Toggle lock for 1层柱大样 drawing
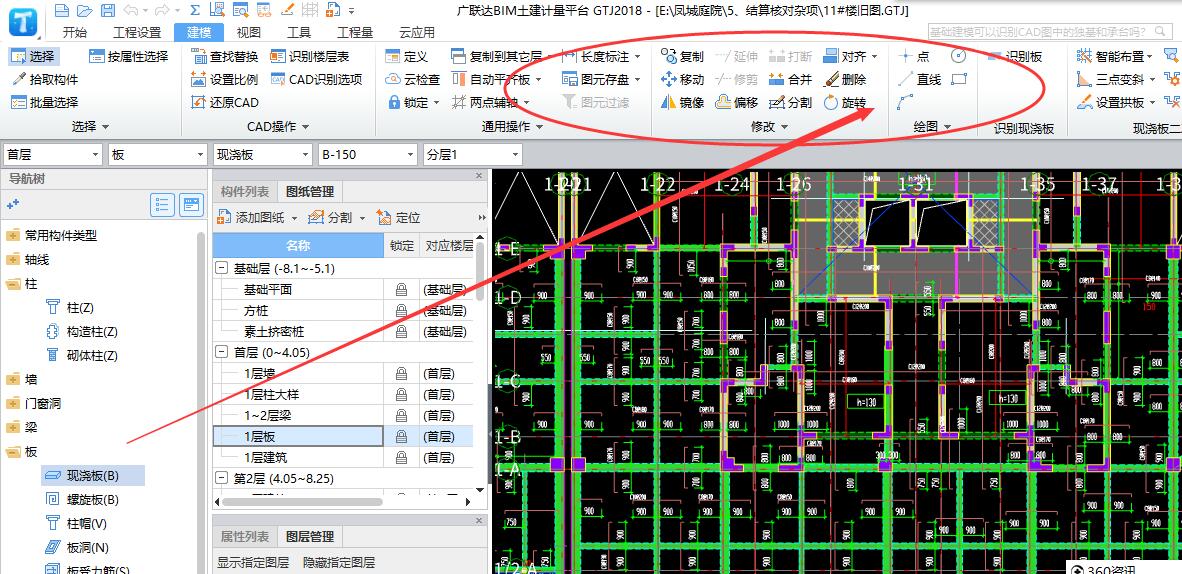The width and height of the screenshot is (1182, 574). [402, 394]
